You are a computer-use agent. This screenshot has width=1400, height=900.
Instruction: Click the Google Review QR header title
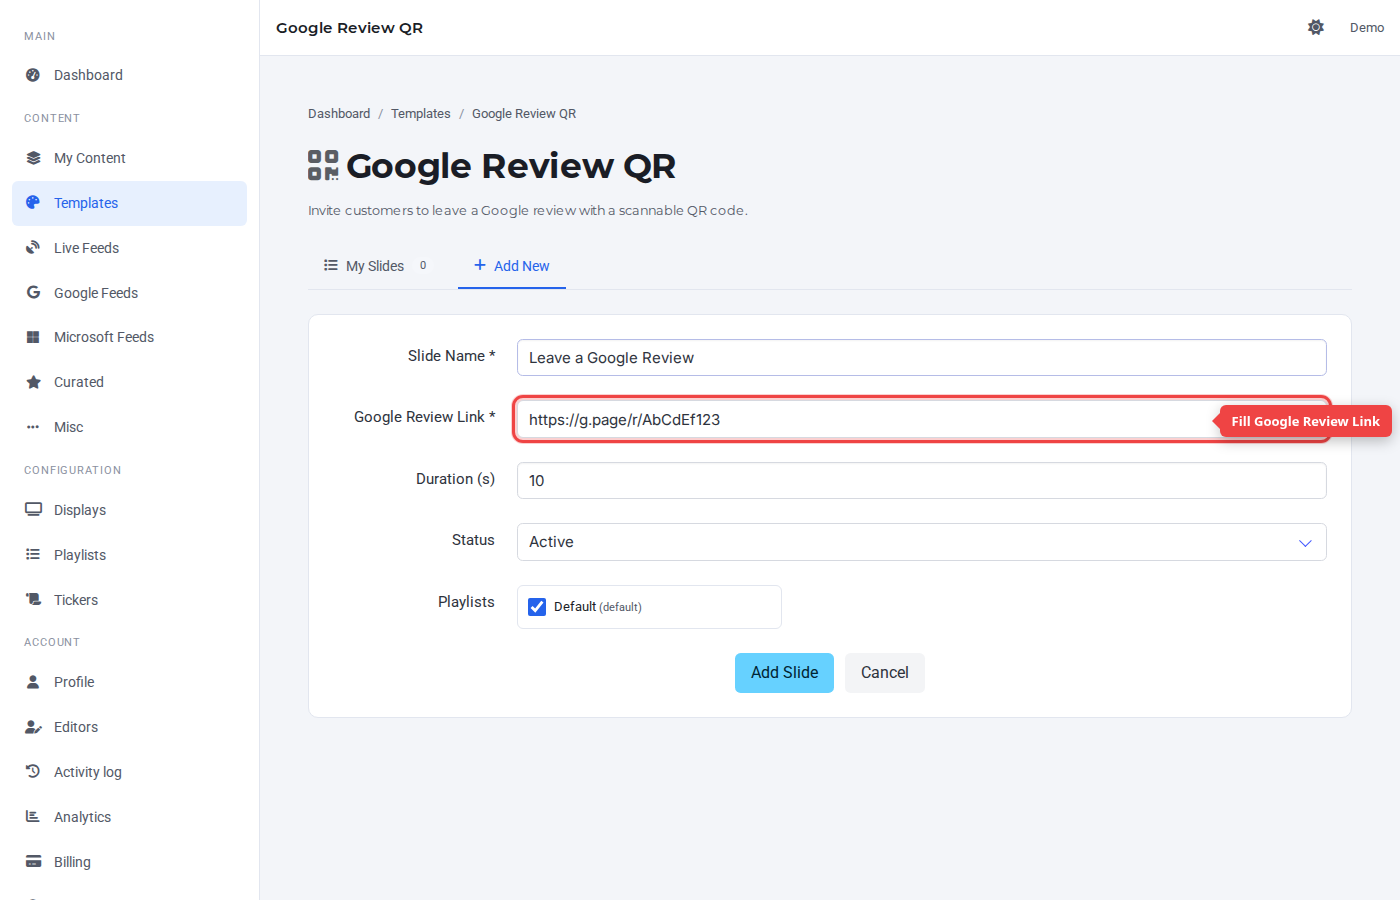(x=349, y=28)
